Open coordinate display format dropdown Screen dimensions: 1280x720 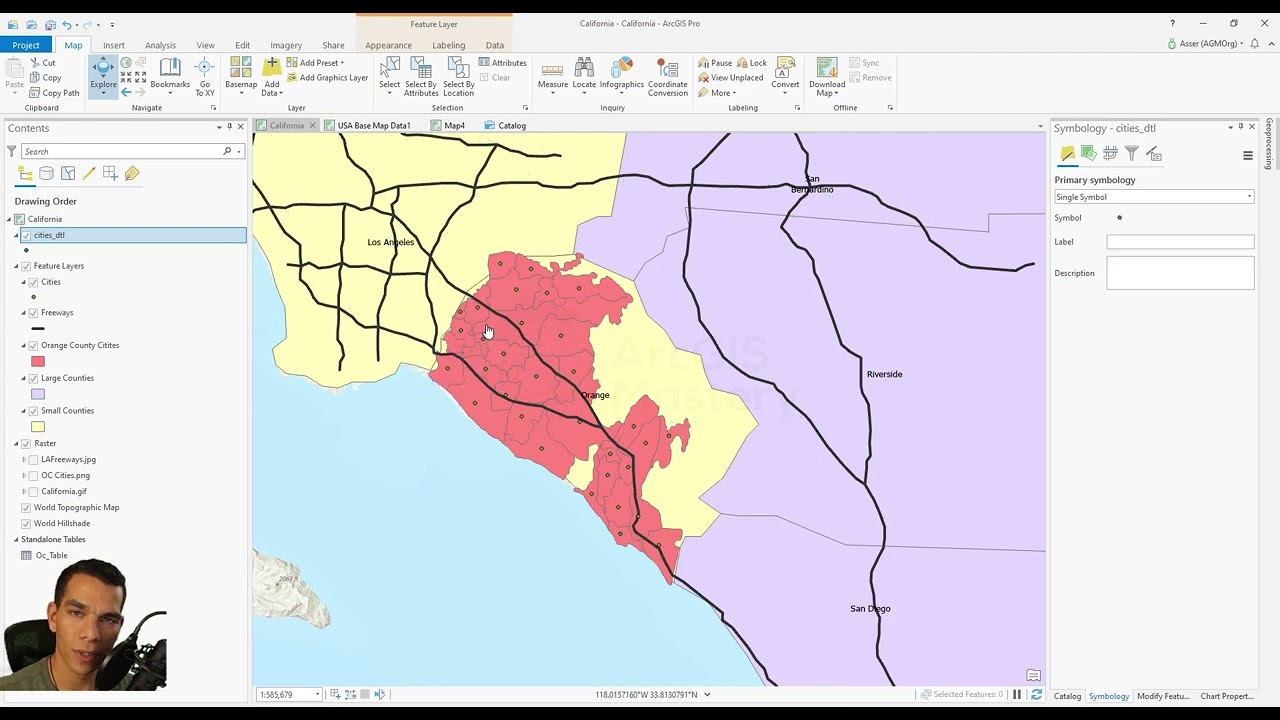[707, 695]
